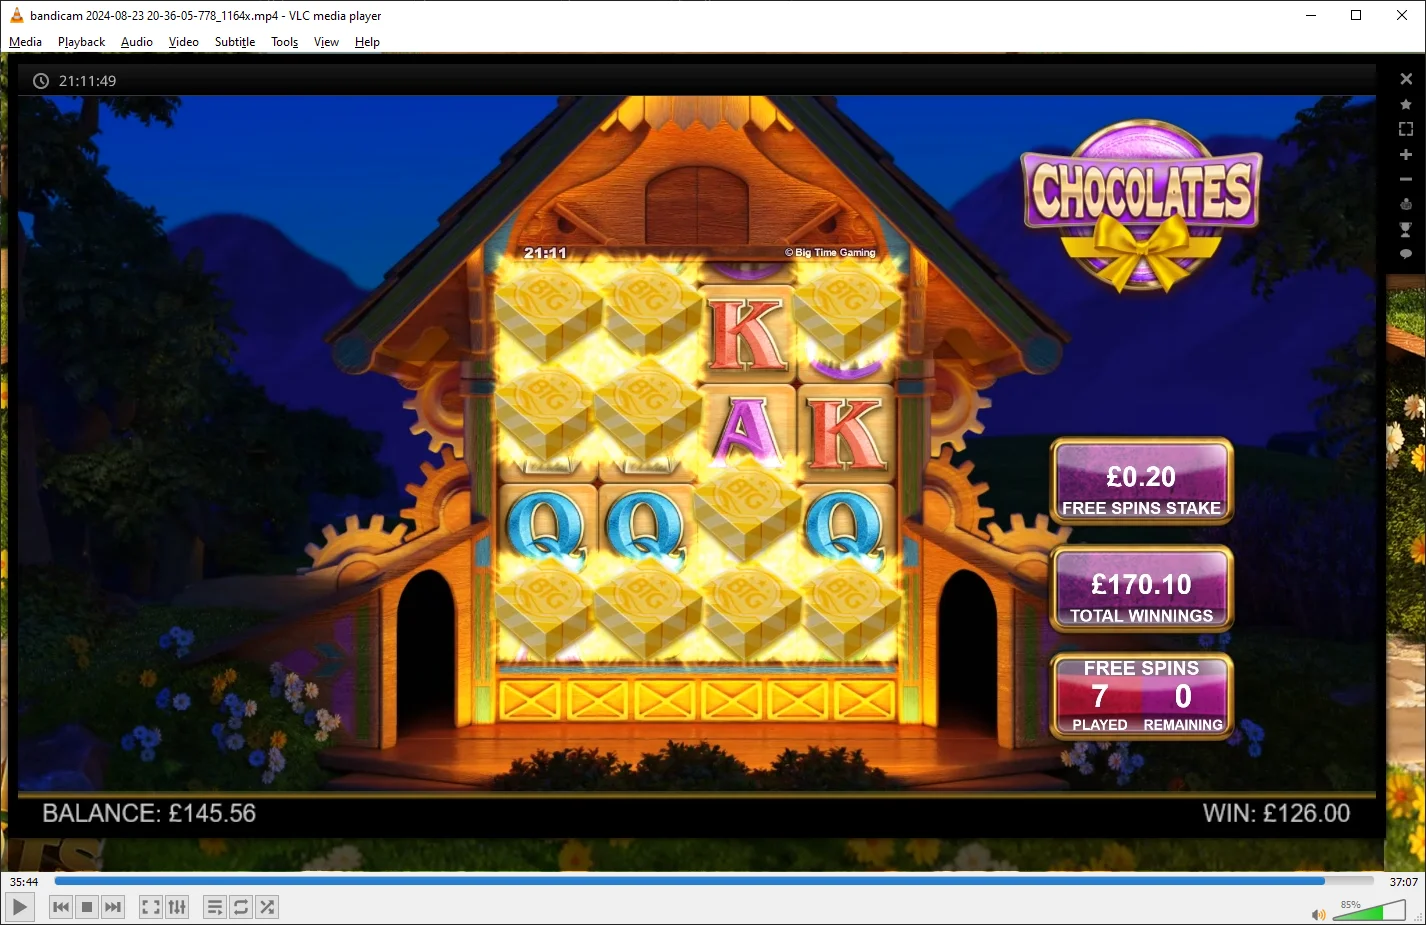Skip to next media in playlist
This screenshot has width=1426, height=925.
[x=113, y=907]
